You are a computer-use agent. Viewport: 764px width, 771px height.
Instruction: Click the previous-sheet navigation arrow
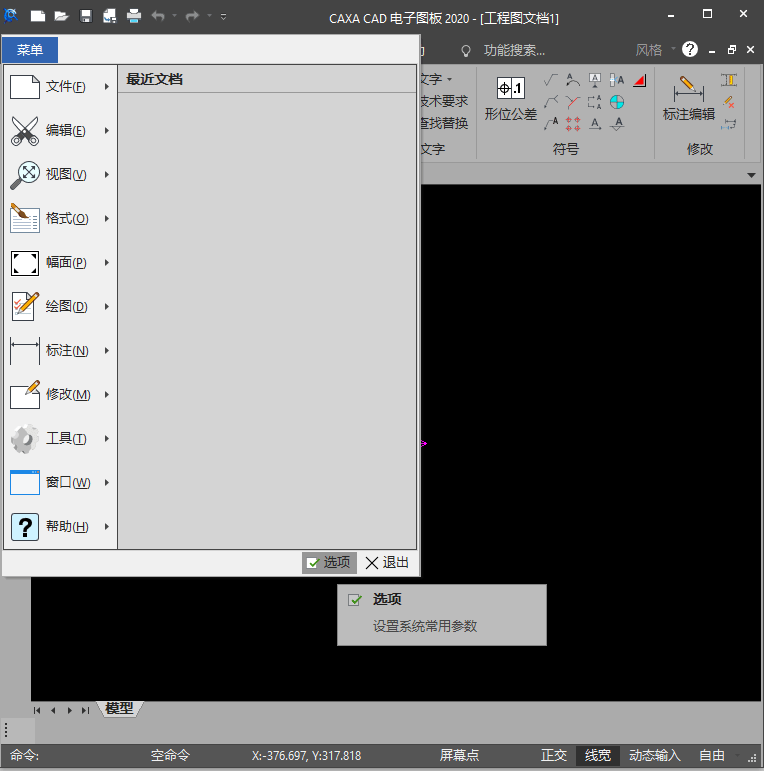click(x=53, y=710)
